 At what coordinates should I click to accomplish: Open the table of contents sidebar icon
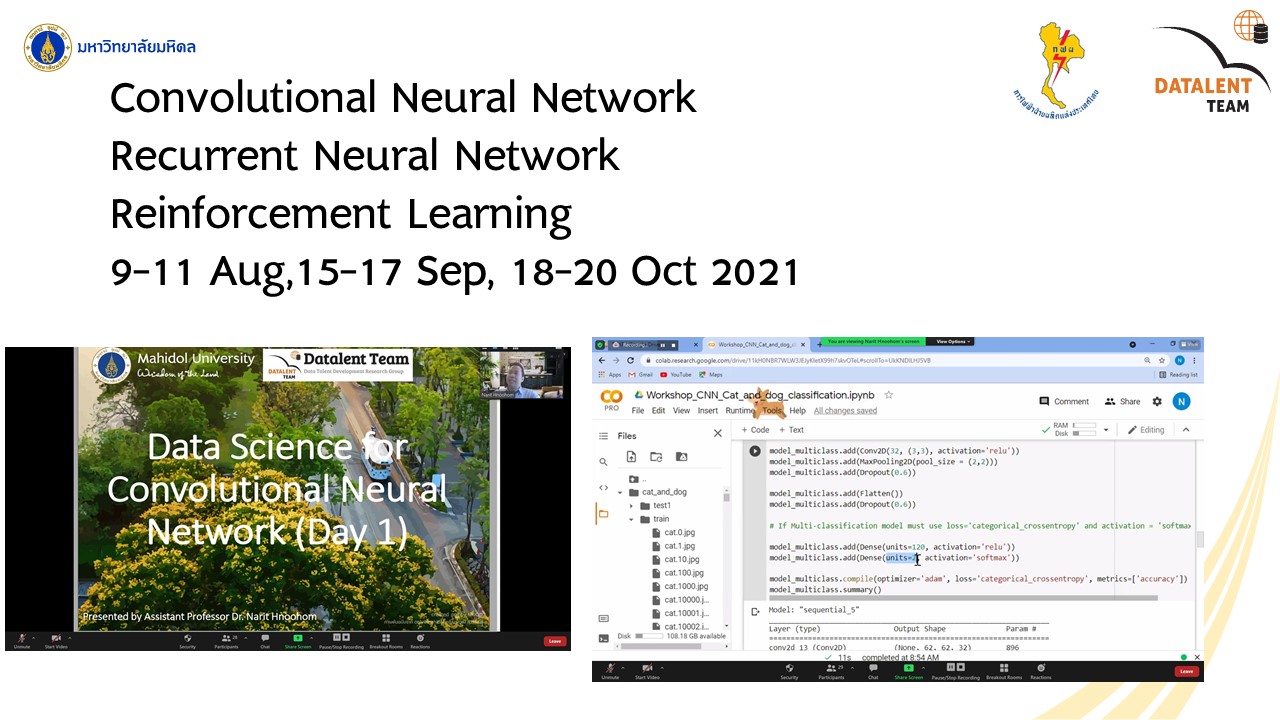603,436
